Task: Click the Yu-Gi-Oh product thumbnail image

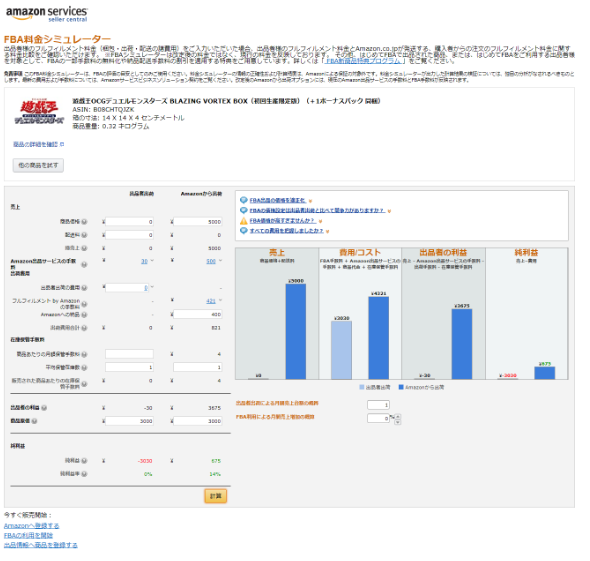Action: [x=39, y=112]
